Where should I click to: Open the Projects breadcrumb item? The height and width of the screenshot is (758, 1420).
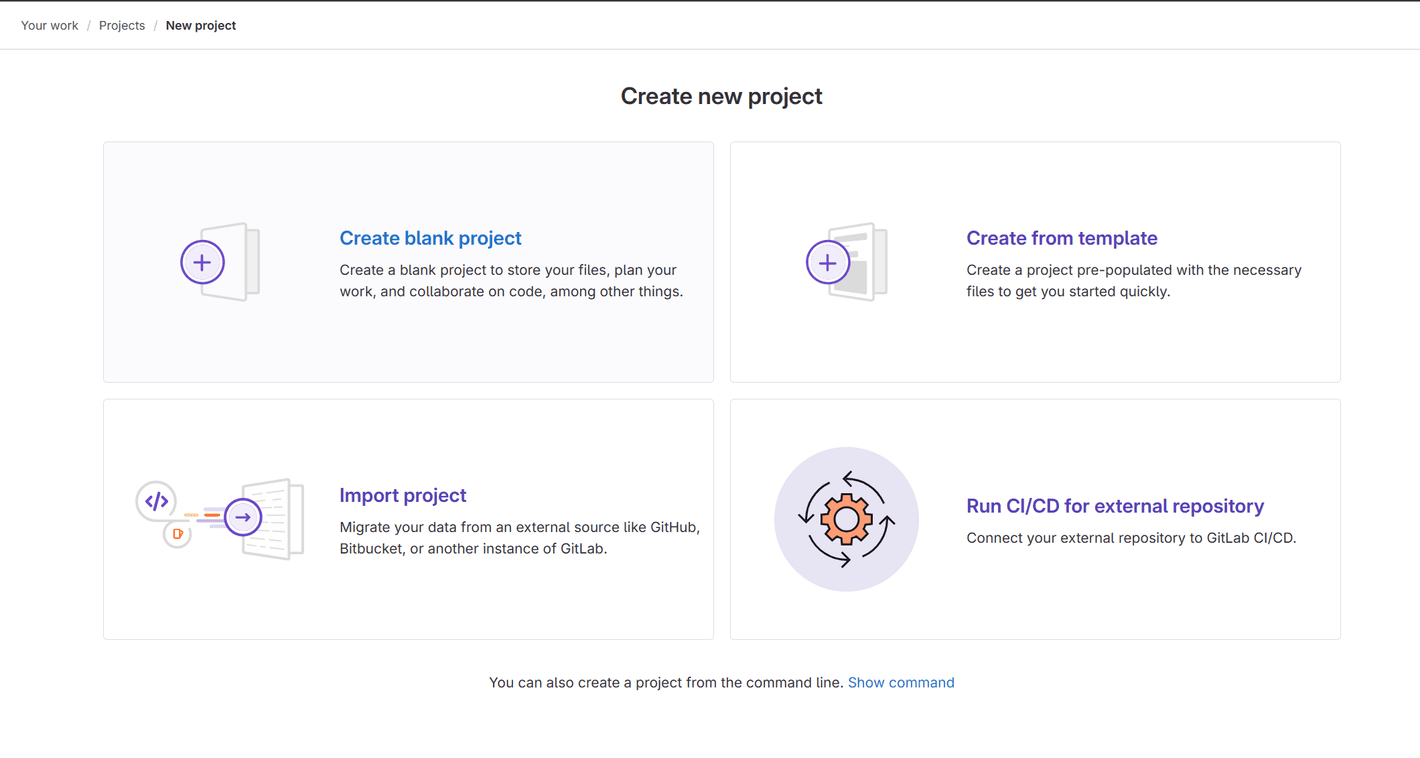click(x=121, y=25)
